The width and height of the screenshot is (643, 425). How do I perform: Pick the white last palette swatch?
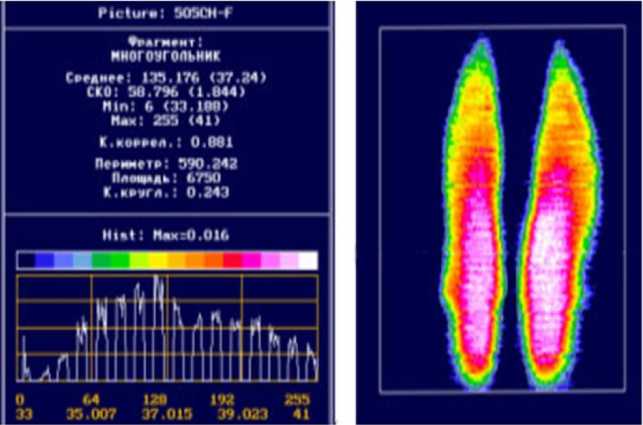tap(308, 260)
